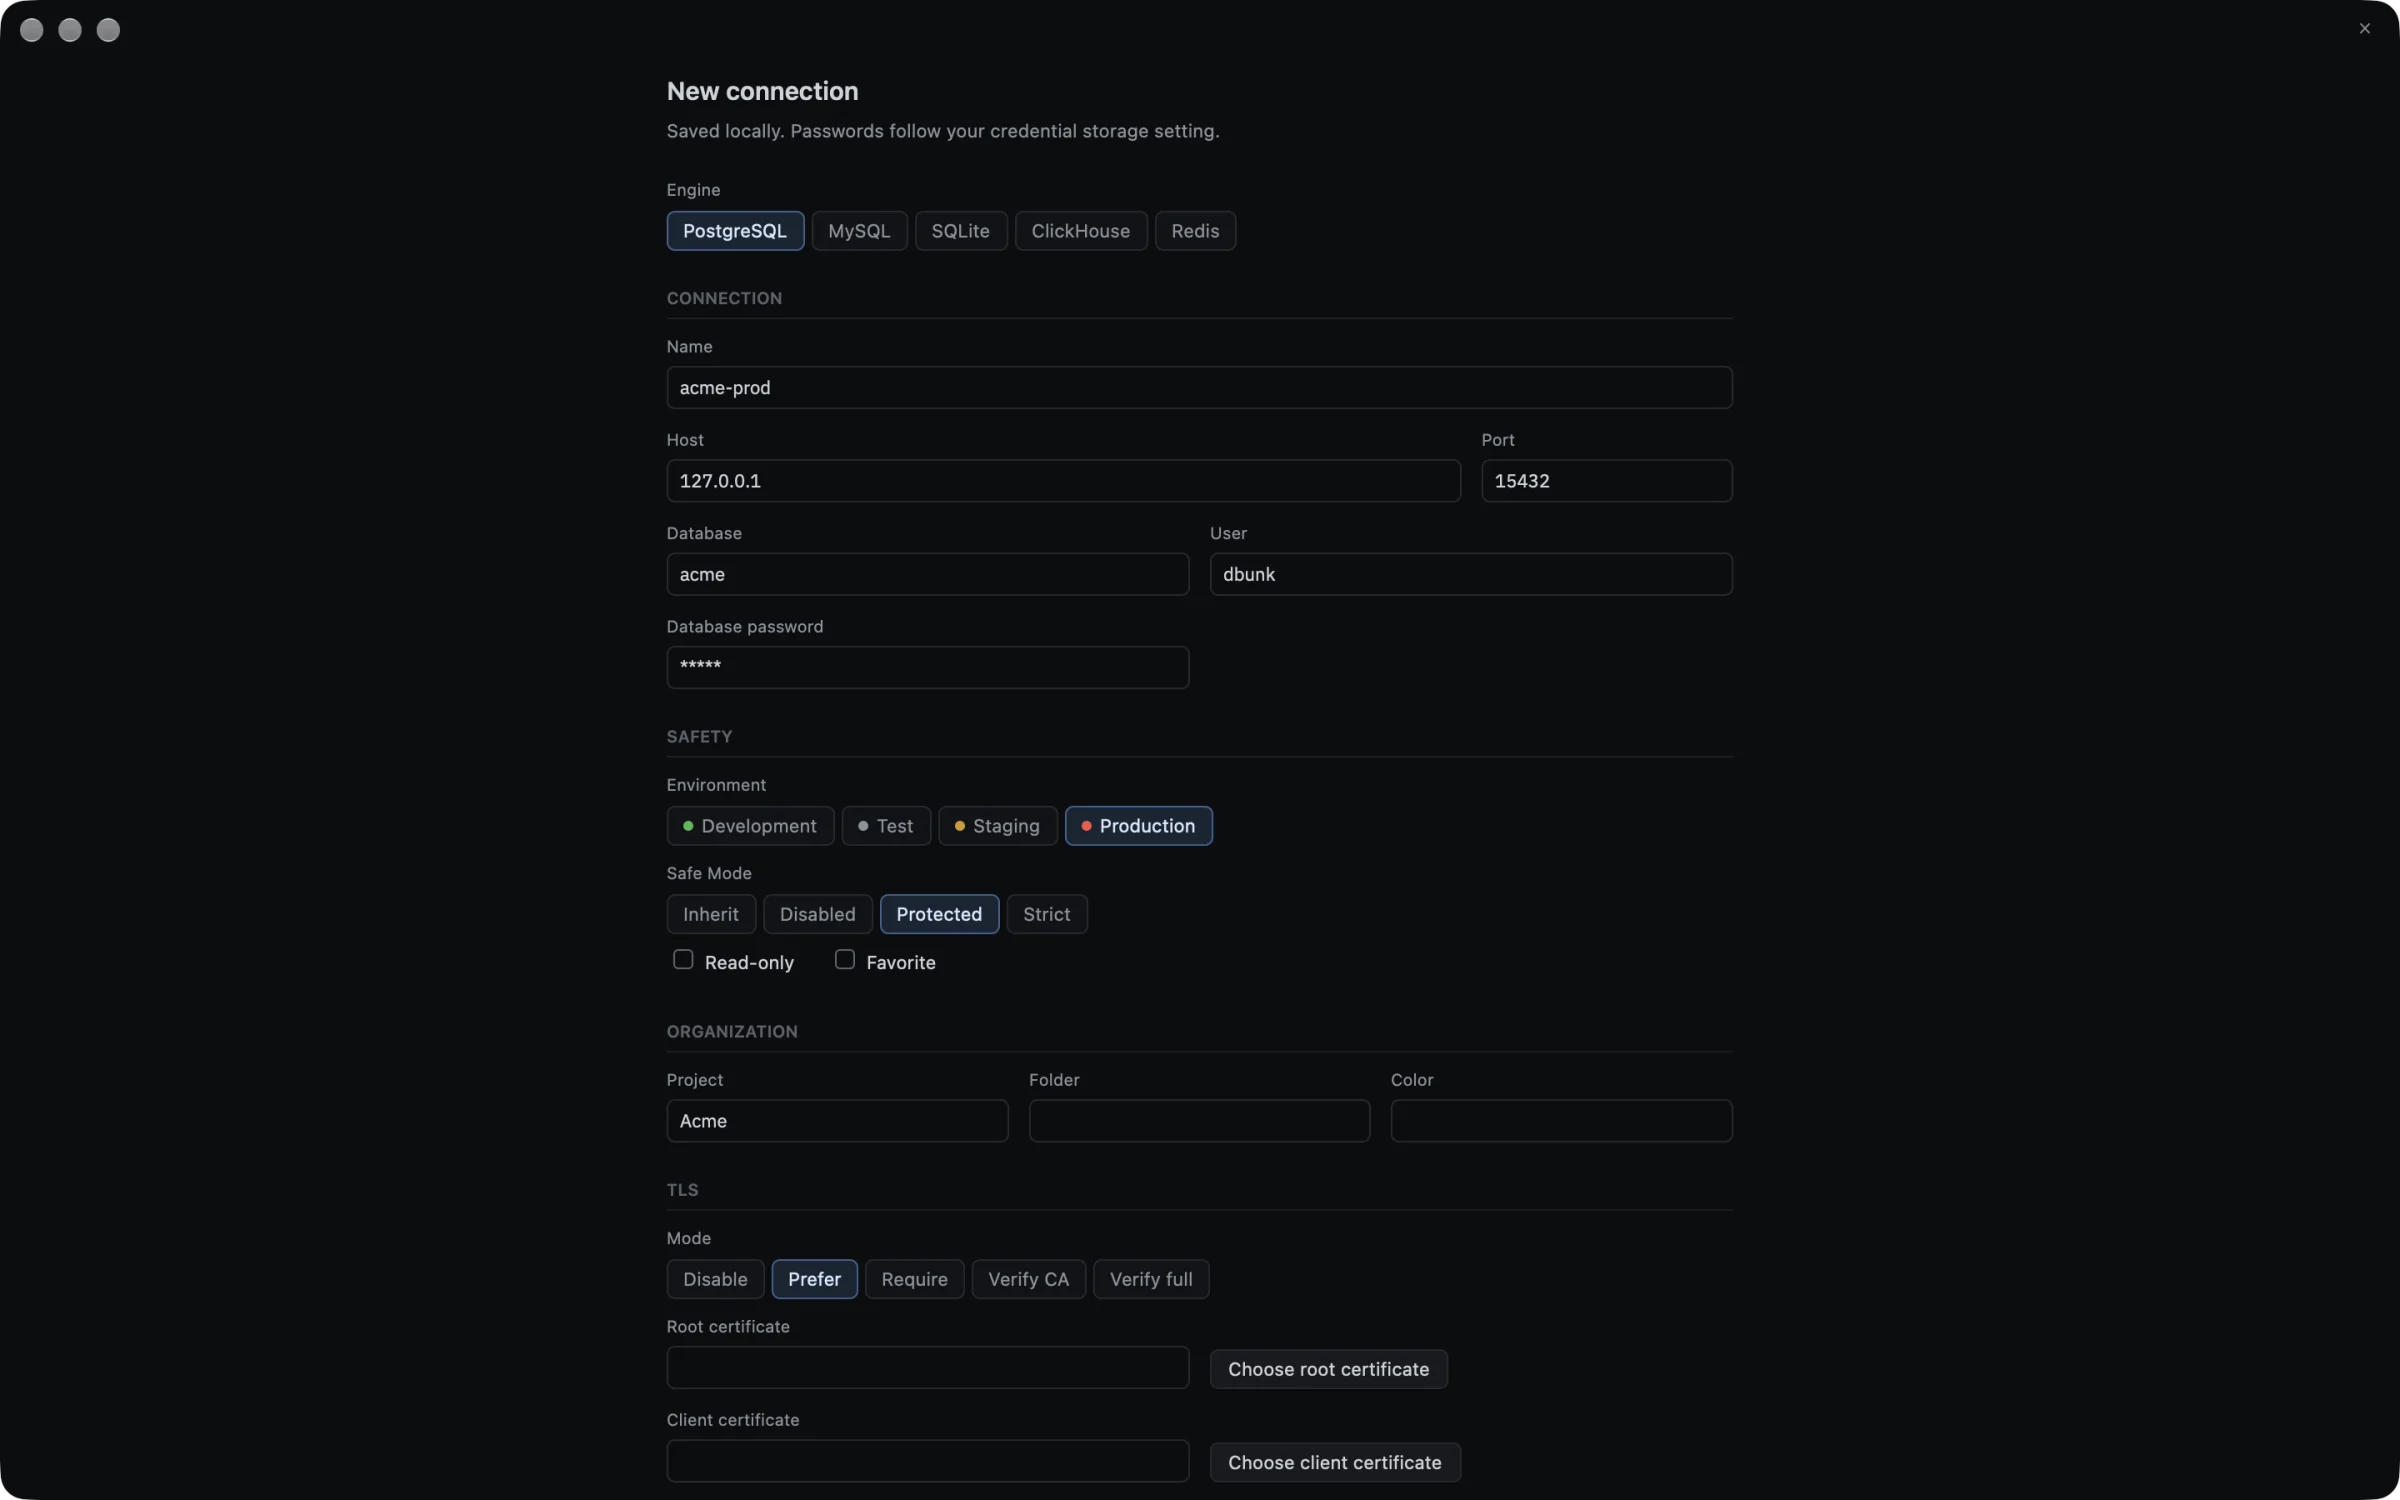Select Verify full TLS mode
The height and width of the screenshot is (1500, 2400).
[1151, 1279]
